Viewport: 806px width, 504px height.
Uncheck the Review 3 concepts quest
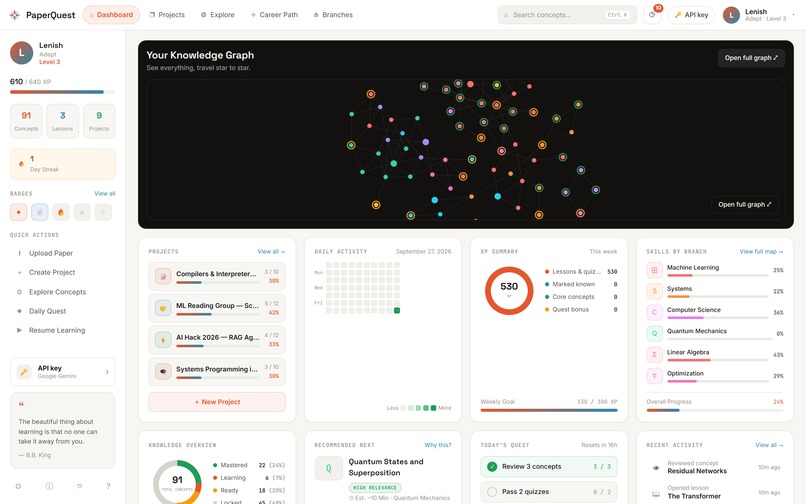click(492, 466)
